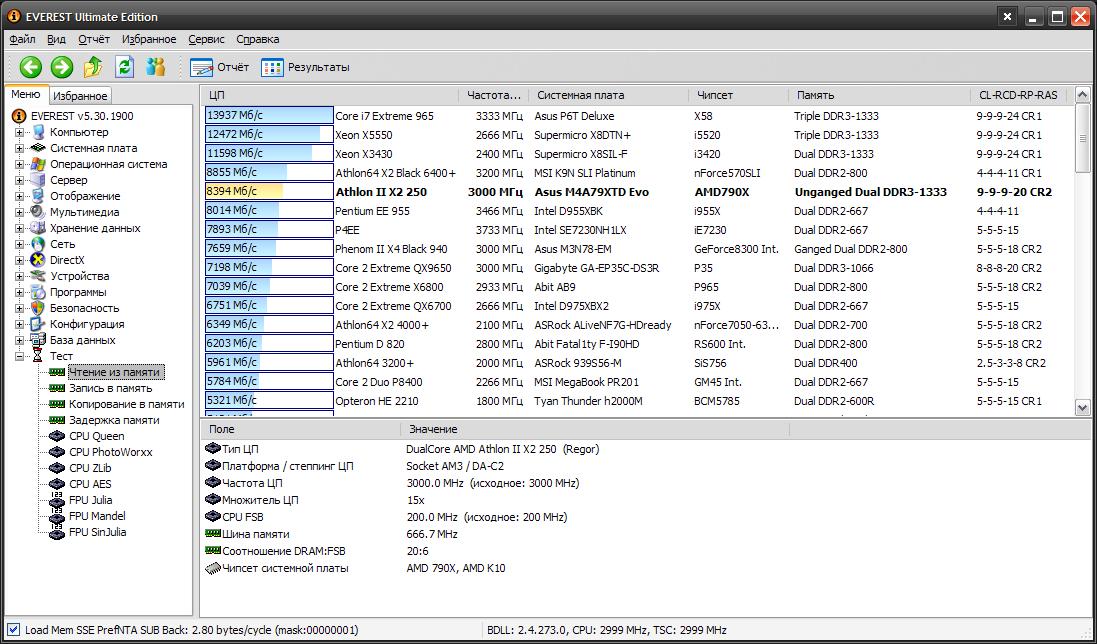Viewport: 1097px width, 644px height.
Task: Open the Файл menu
Action: point(22,39)
